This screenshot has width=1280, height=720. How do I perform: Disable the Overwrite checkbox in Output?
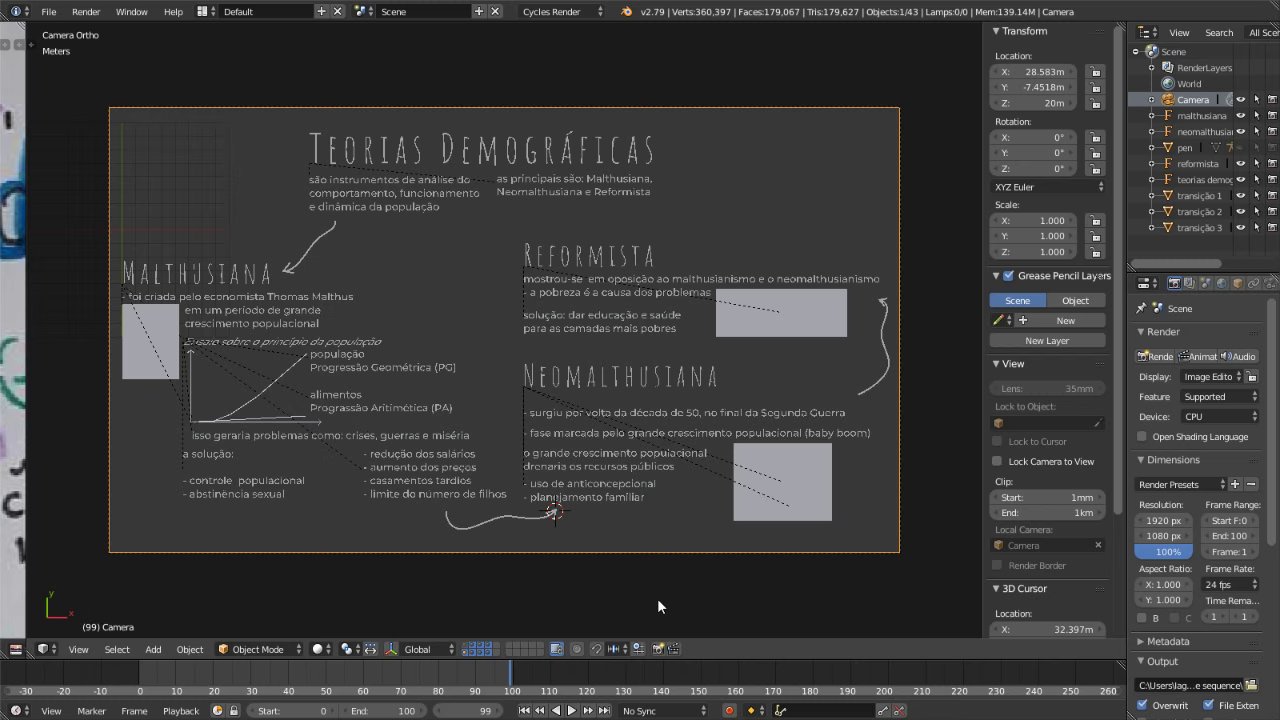point(1143,705)
